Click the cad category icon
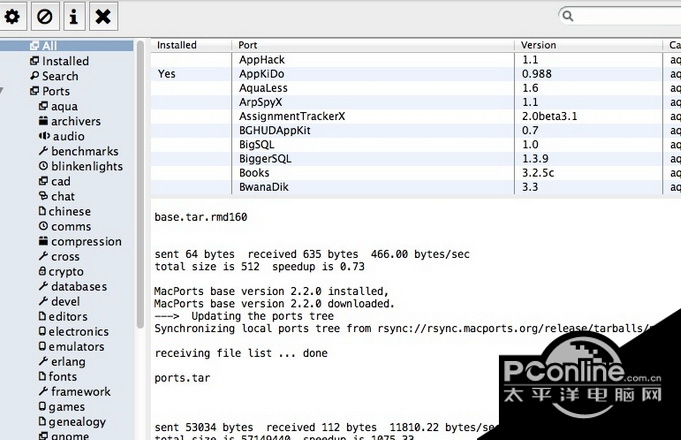 [43, 181]
